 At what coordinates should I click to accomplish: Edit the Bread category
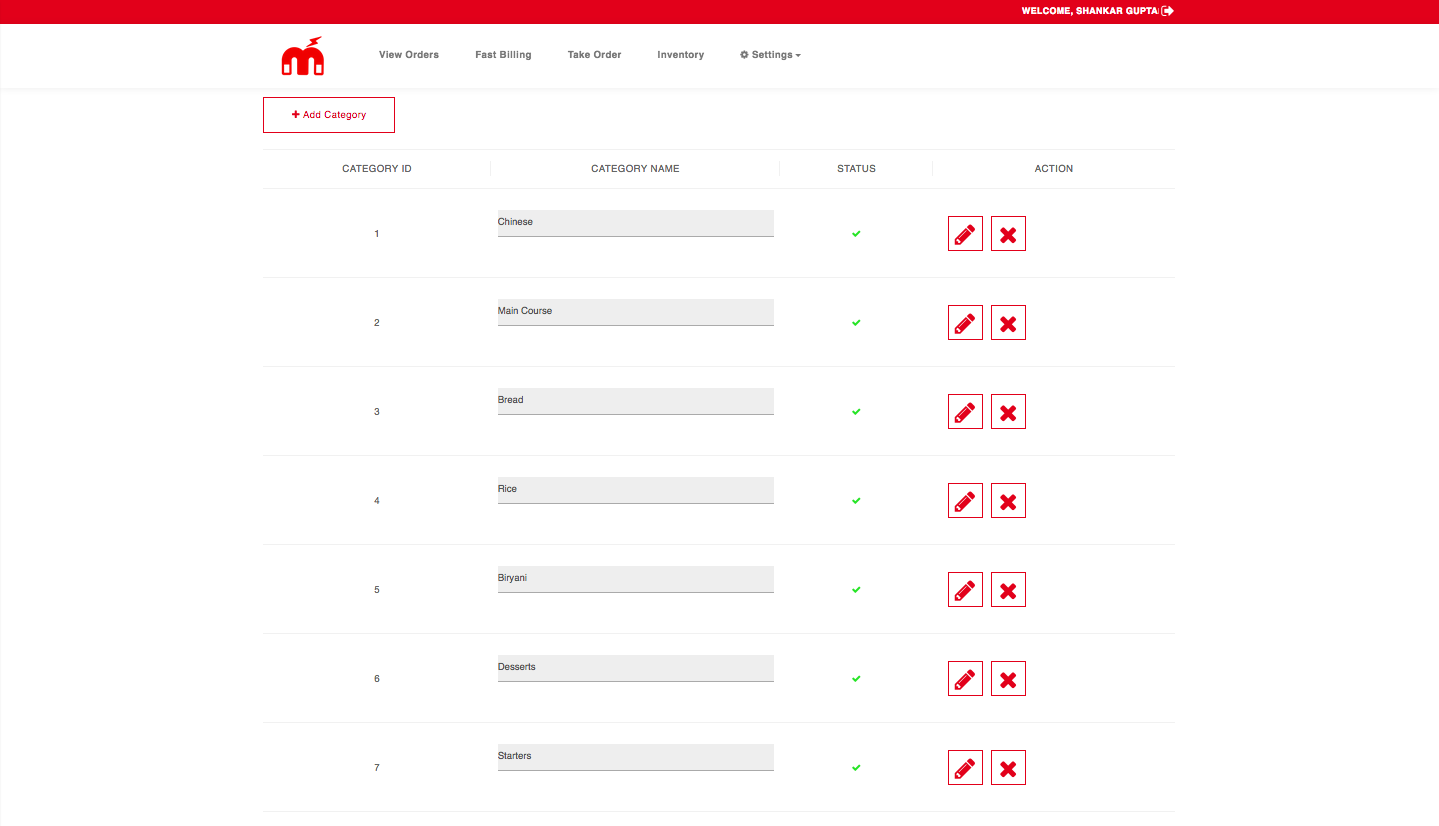click(x=965, y=412)
